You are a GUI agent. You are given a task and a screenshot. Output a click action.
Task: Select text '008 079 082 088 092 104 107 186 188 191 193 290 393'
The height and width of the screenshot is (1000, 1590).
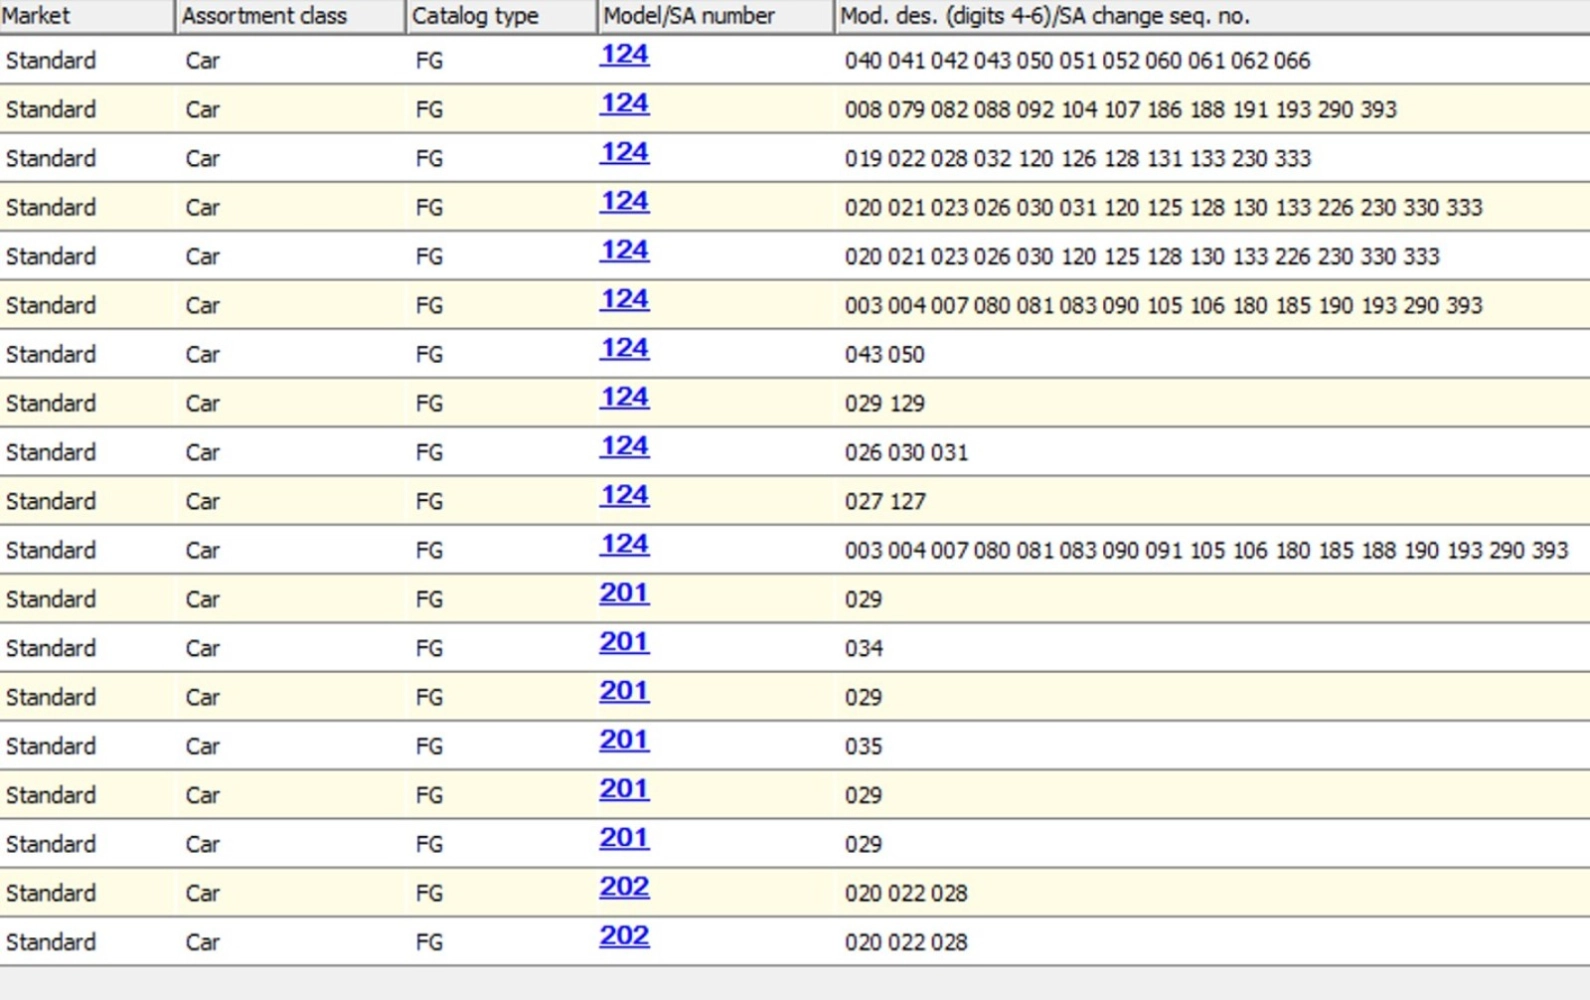pyautogui.click(x=1120, y=110)
